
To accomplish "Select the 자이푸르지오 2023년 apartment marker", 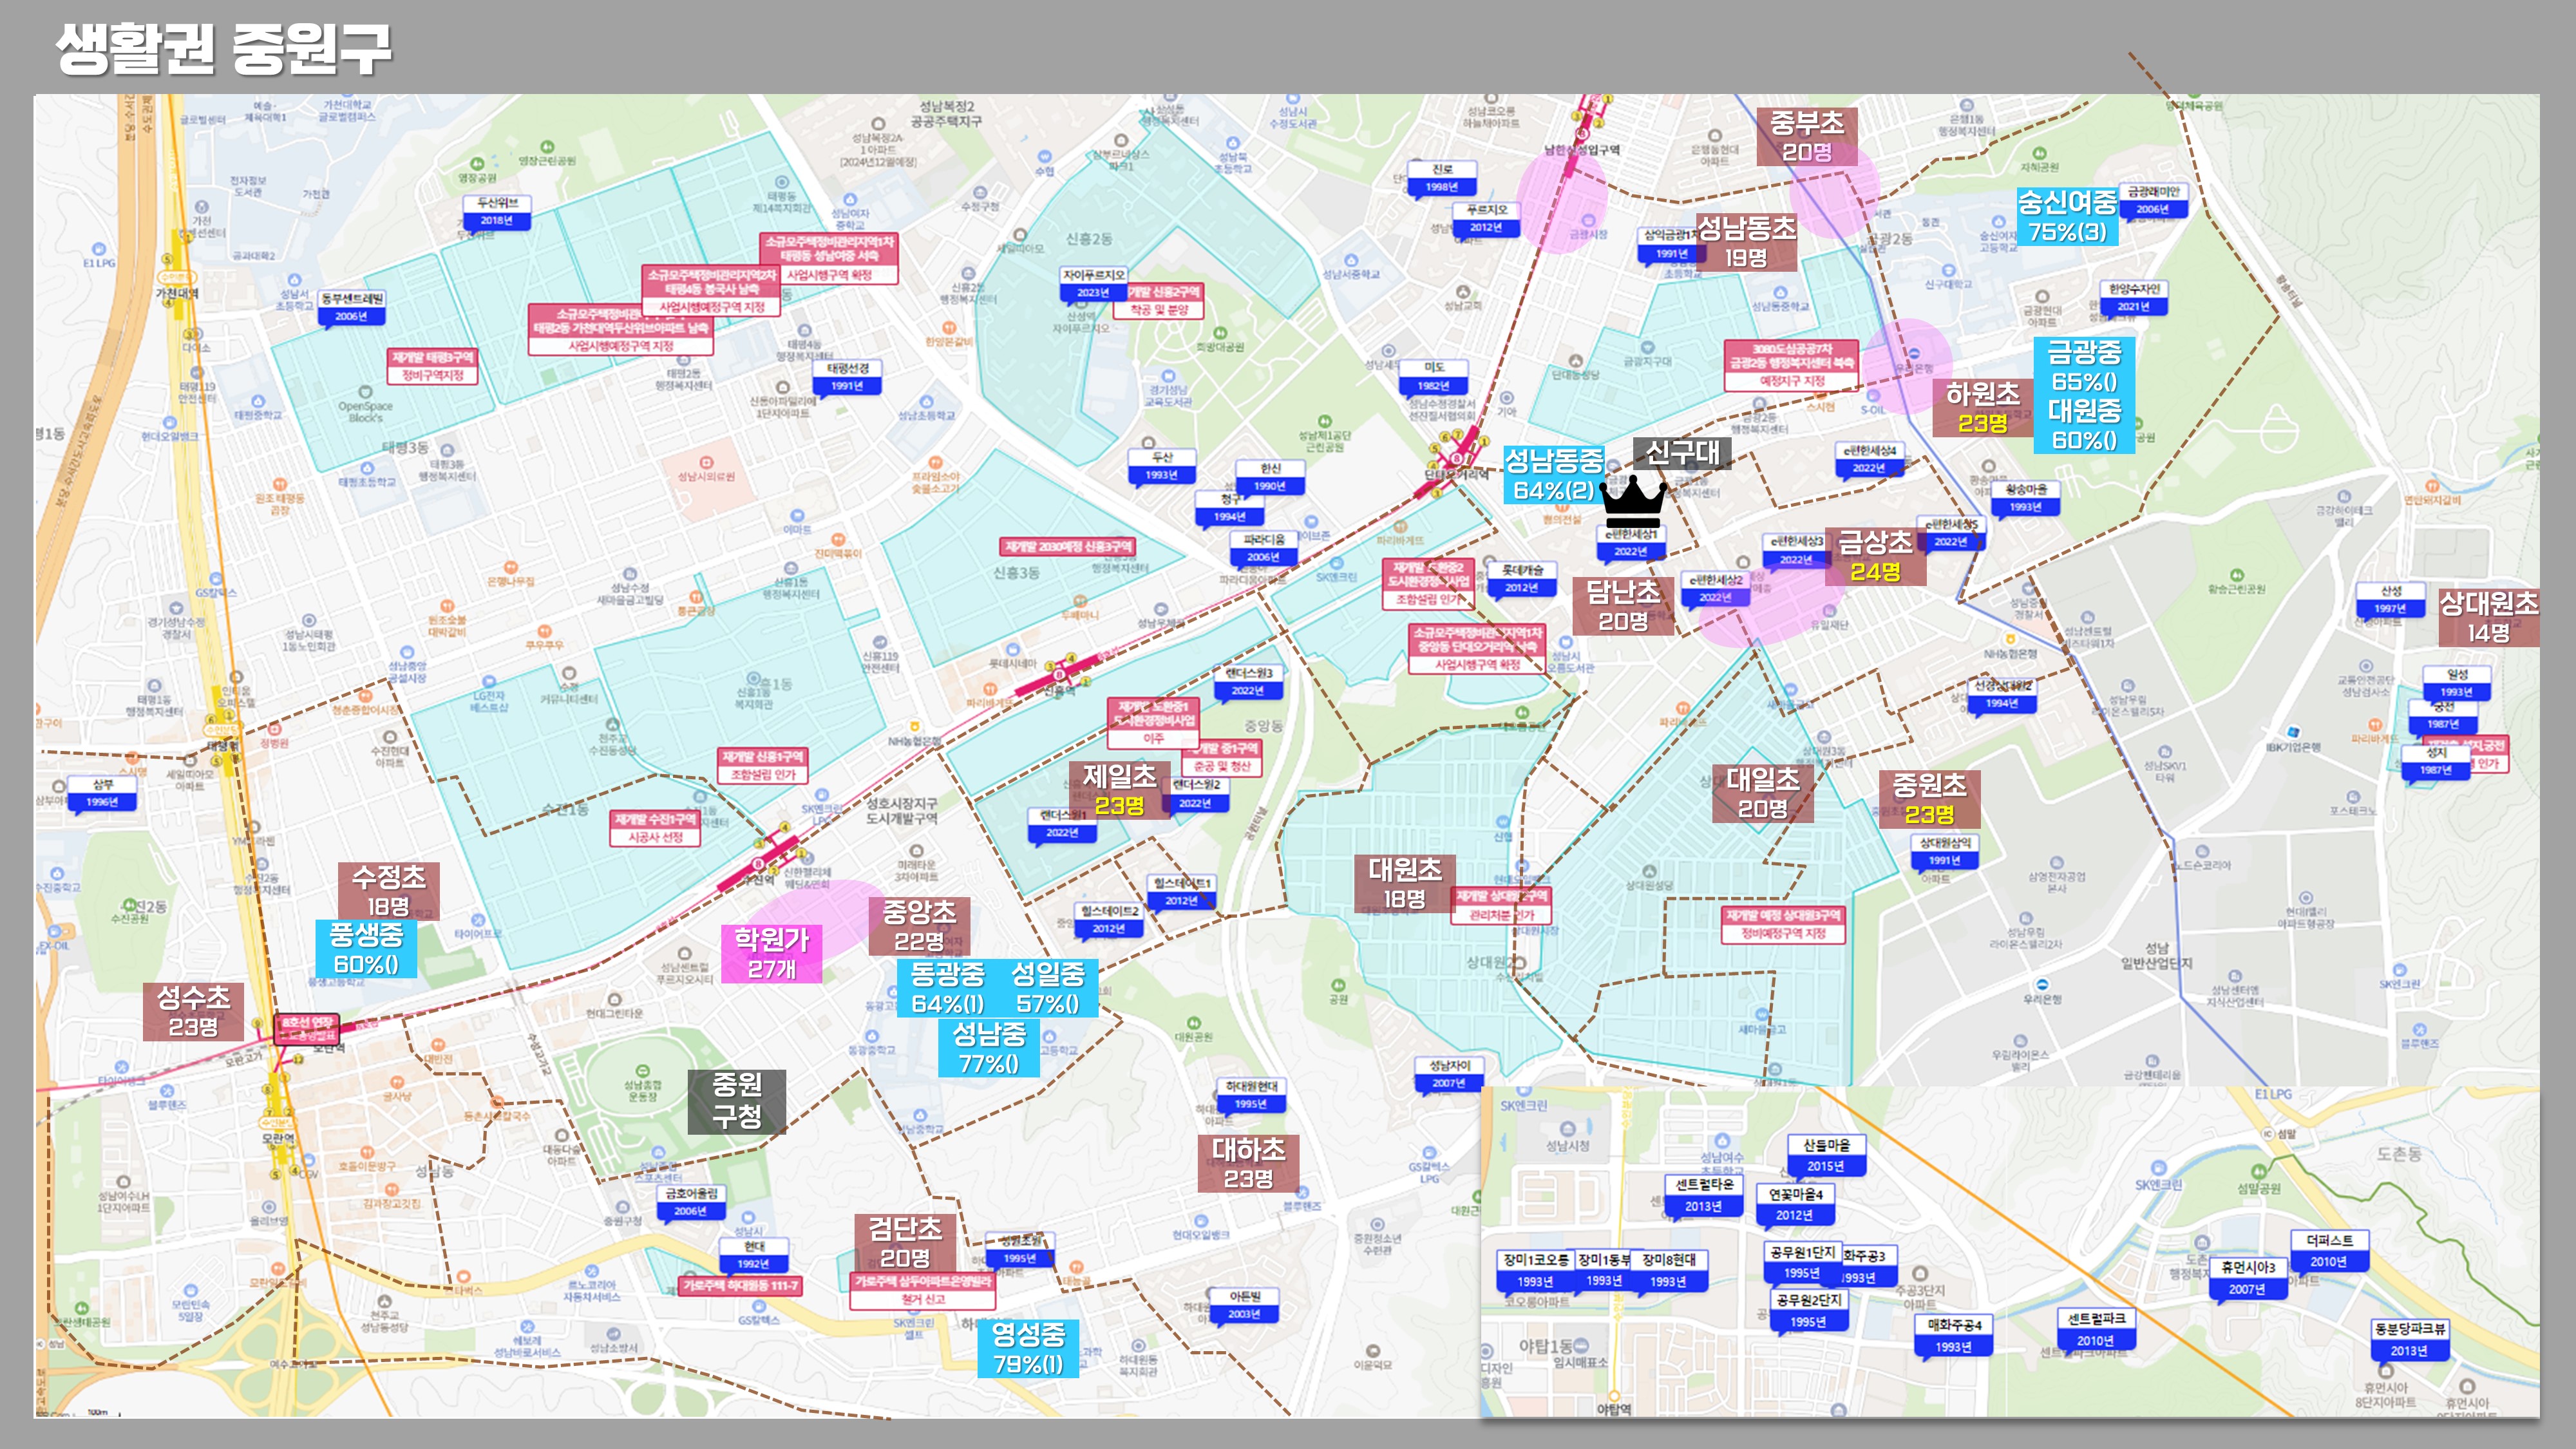I will [x=1093, y=283].
